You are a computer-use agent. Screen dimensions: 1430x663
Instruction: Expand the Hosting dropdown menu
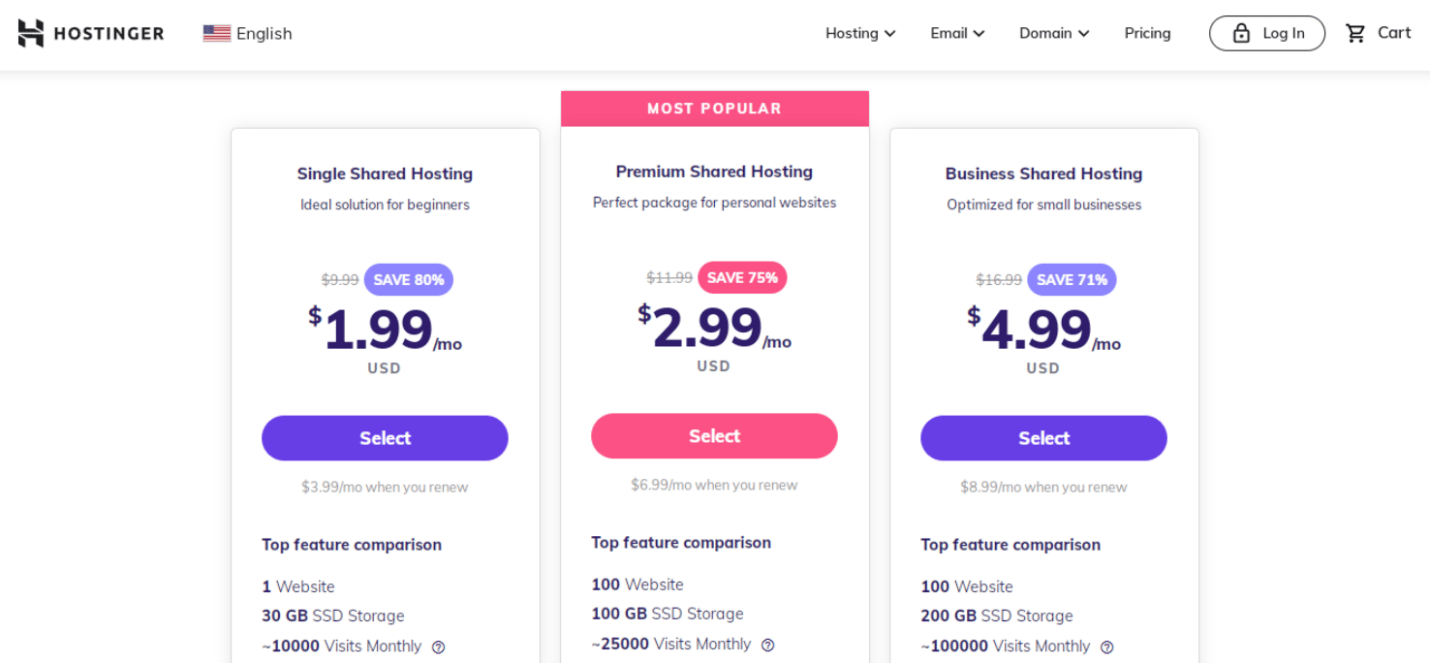[x=860, y=33]
